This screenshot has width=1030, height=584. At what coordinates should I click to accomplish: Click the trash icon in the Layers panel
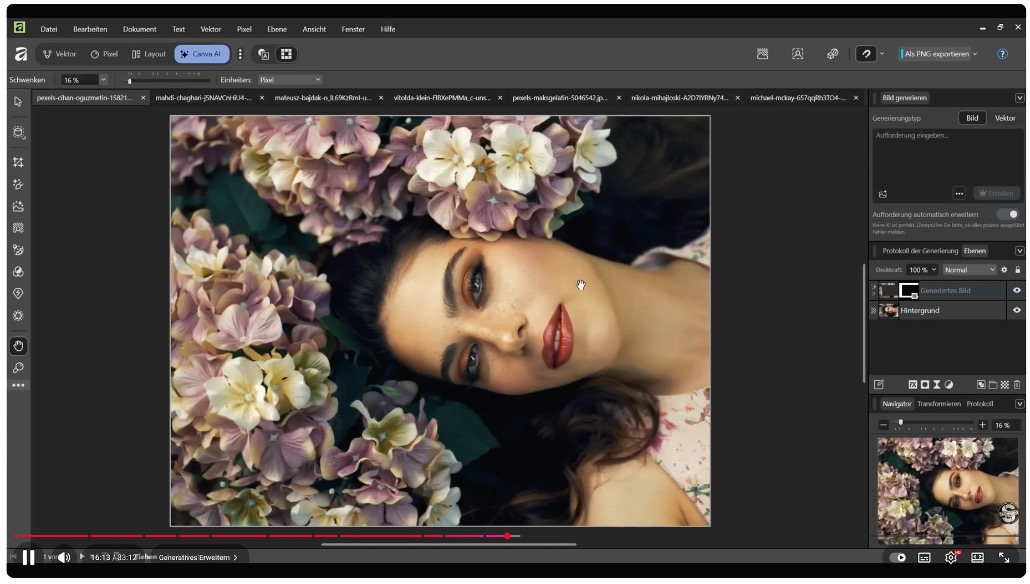1017,384
